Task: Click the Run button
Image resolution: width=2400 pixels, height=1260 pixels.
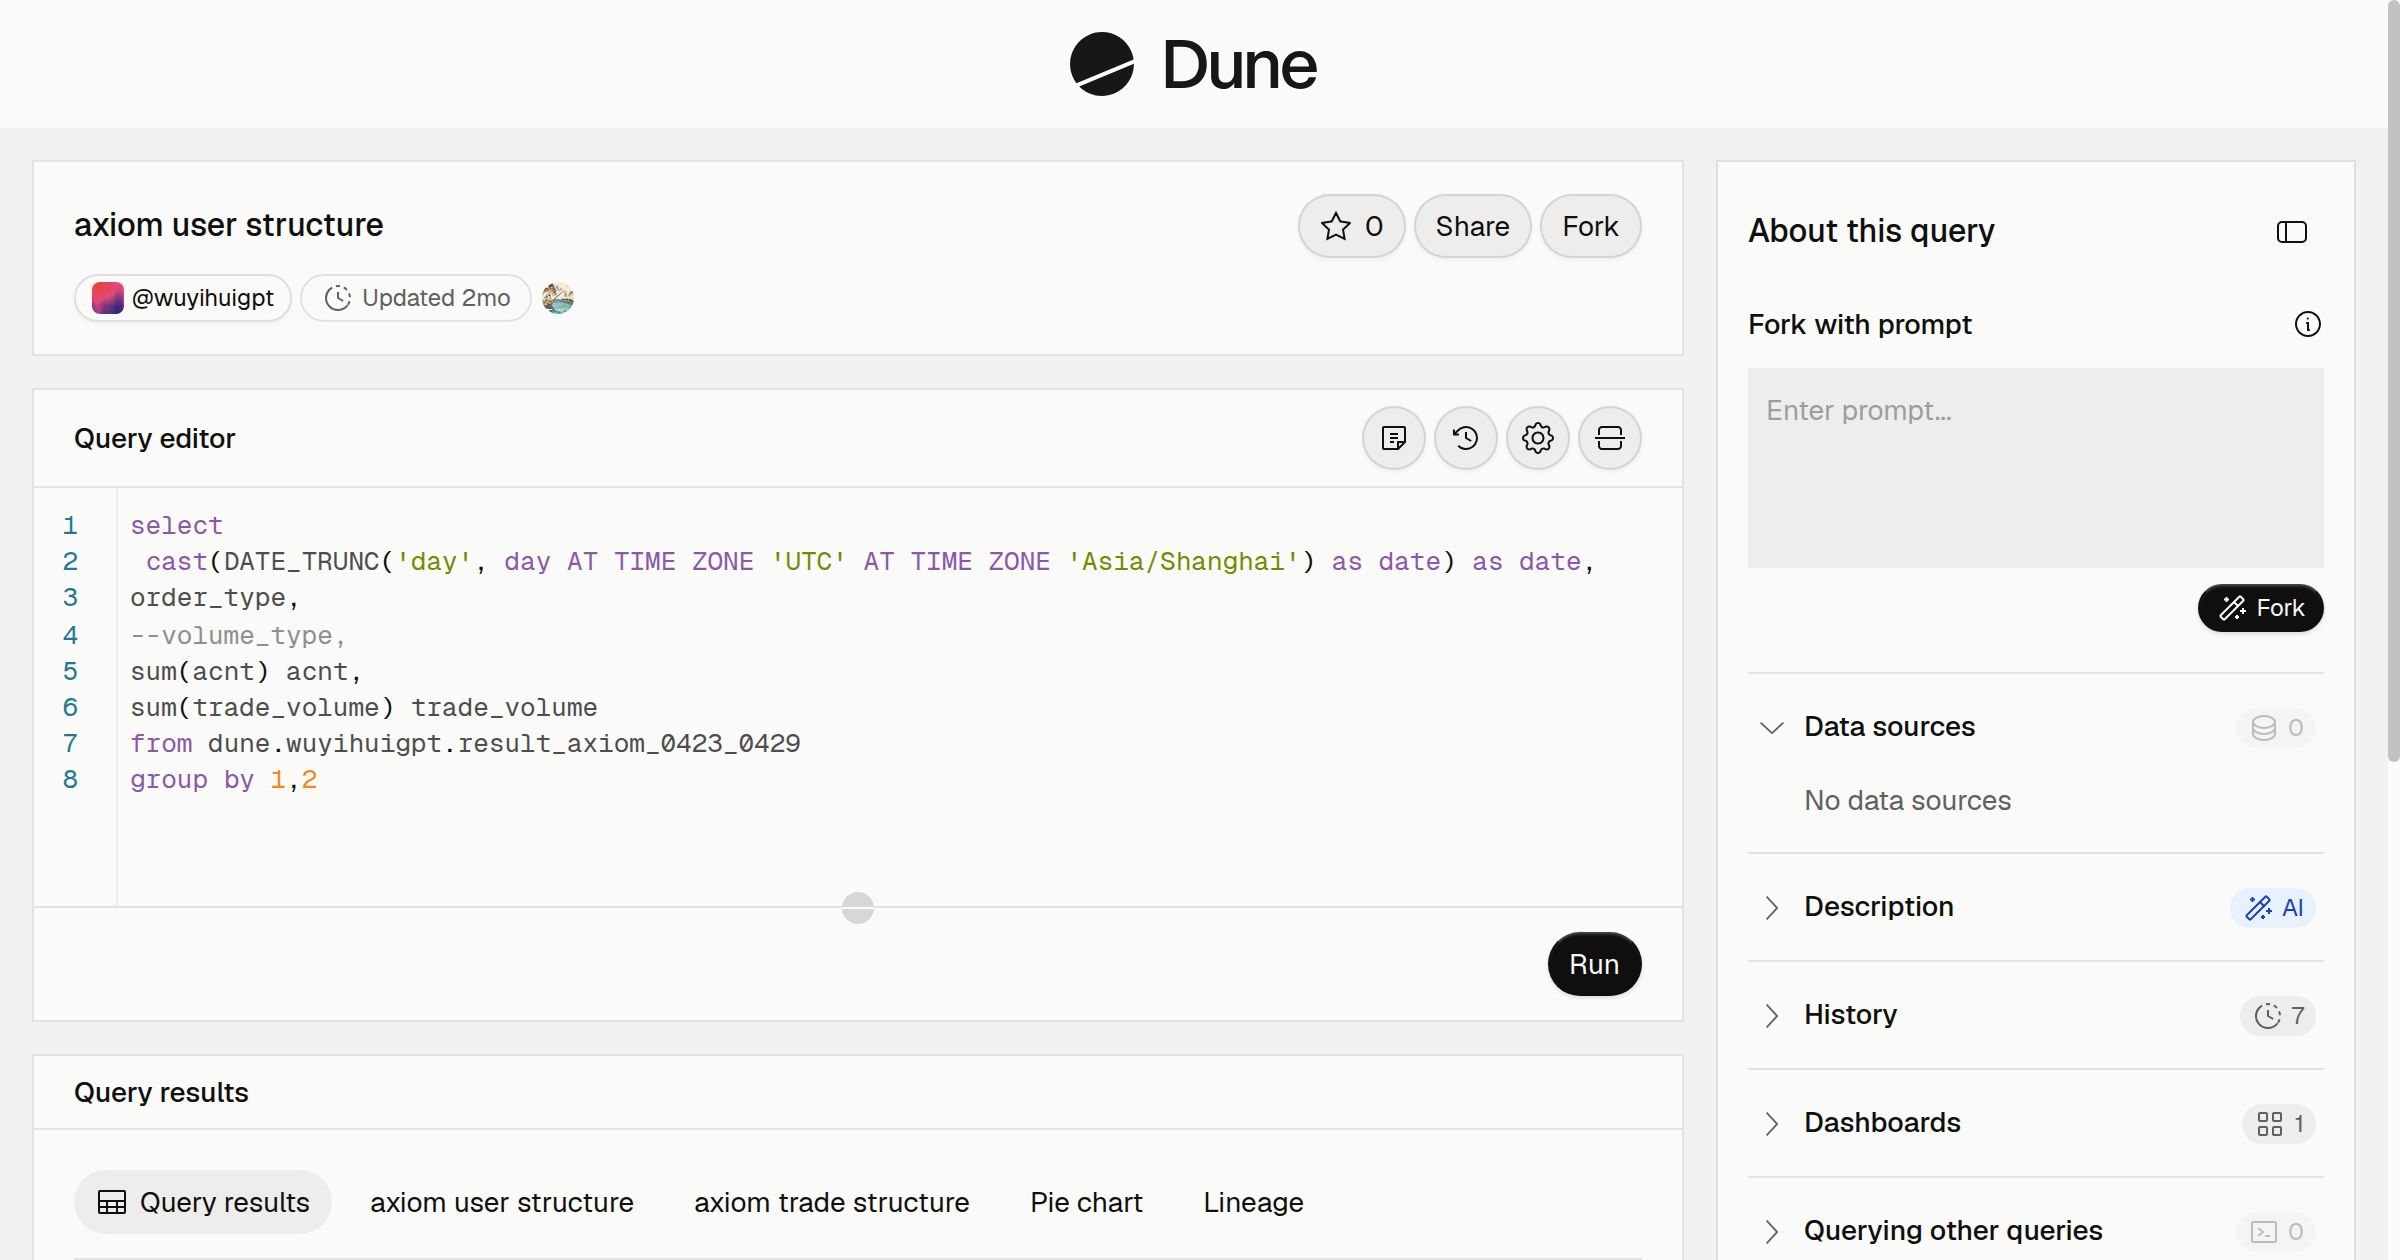Action: [x=1594, y=964]
